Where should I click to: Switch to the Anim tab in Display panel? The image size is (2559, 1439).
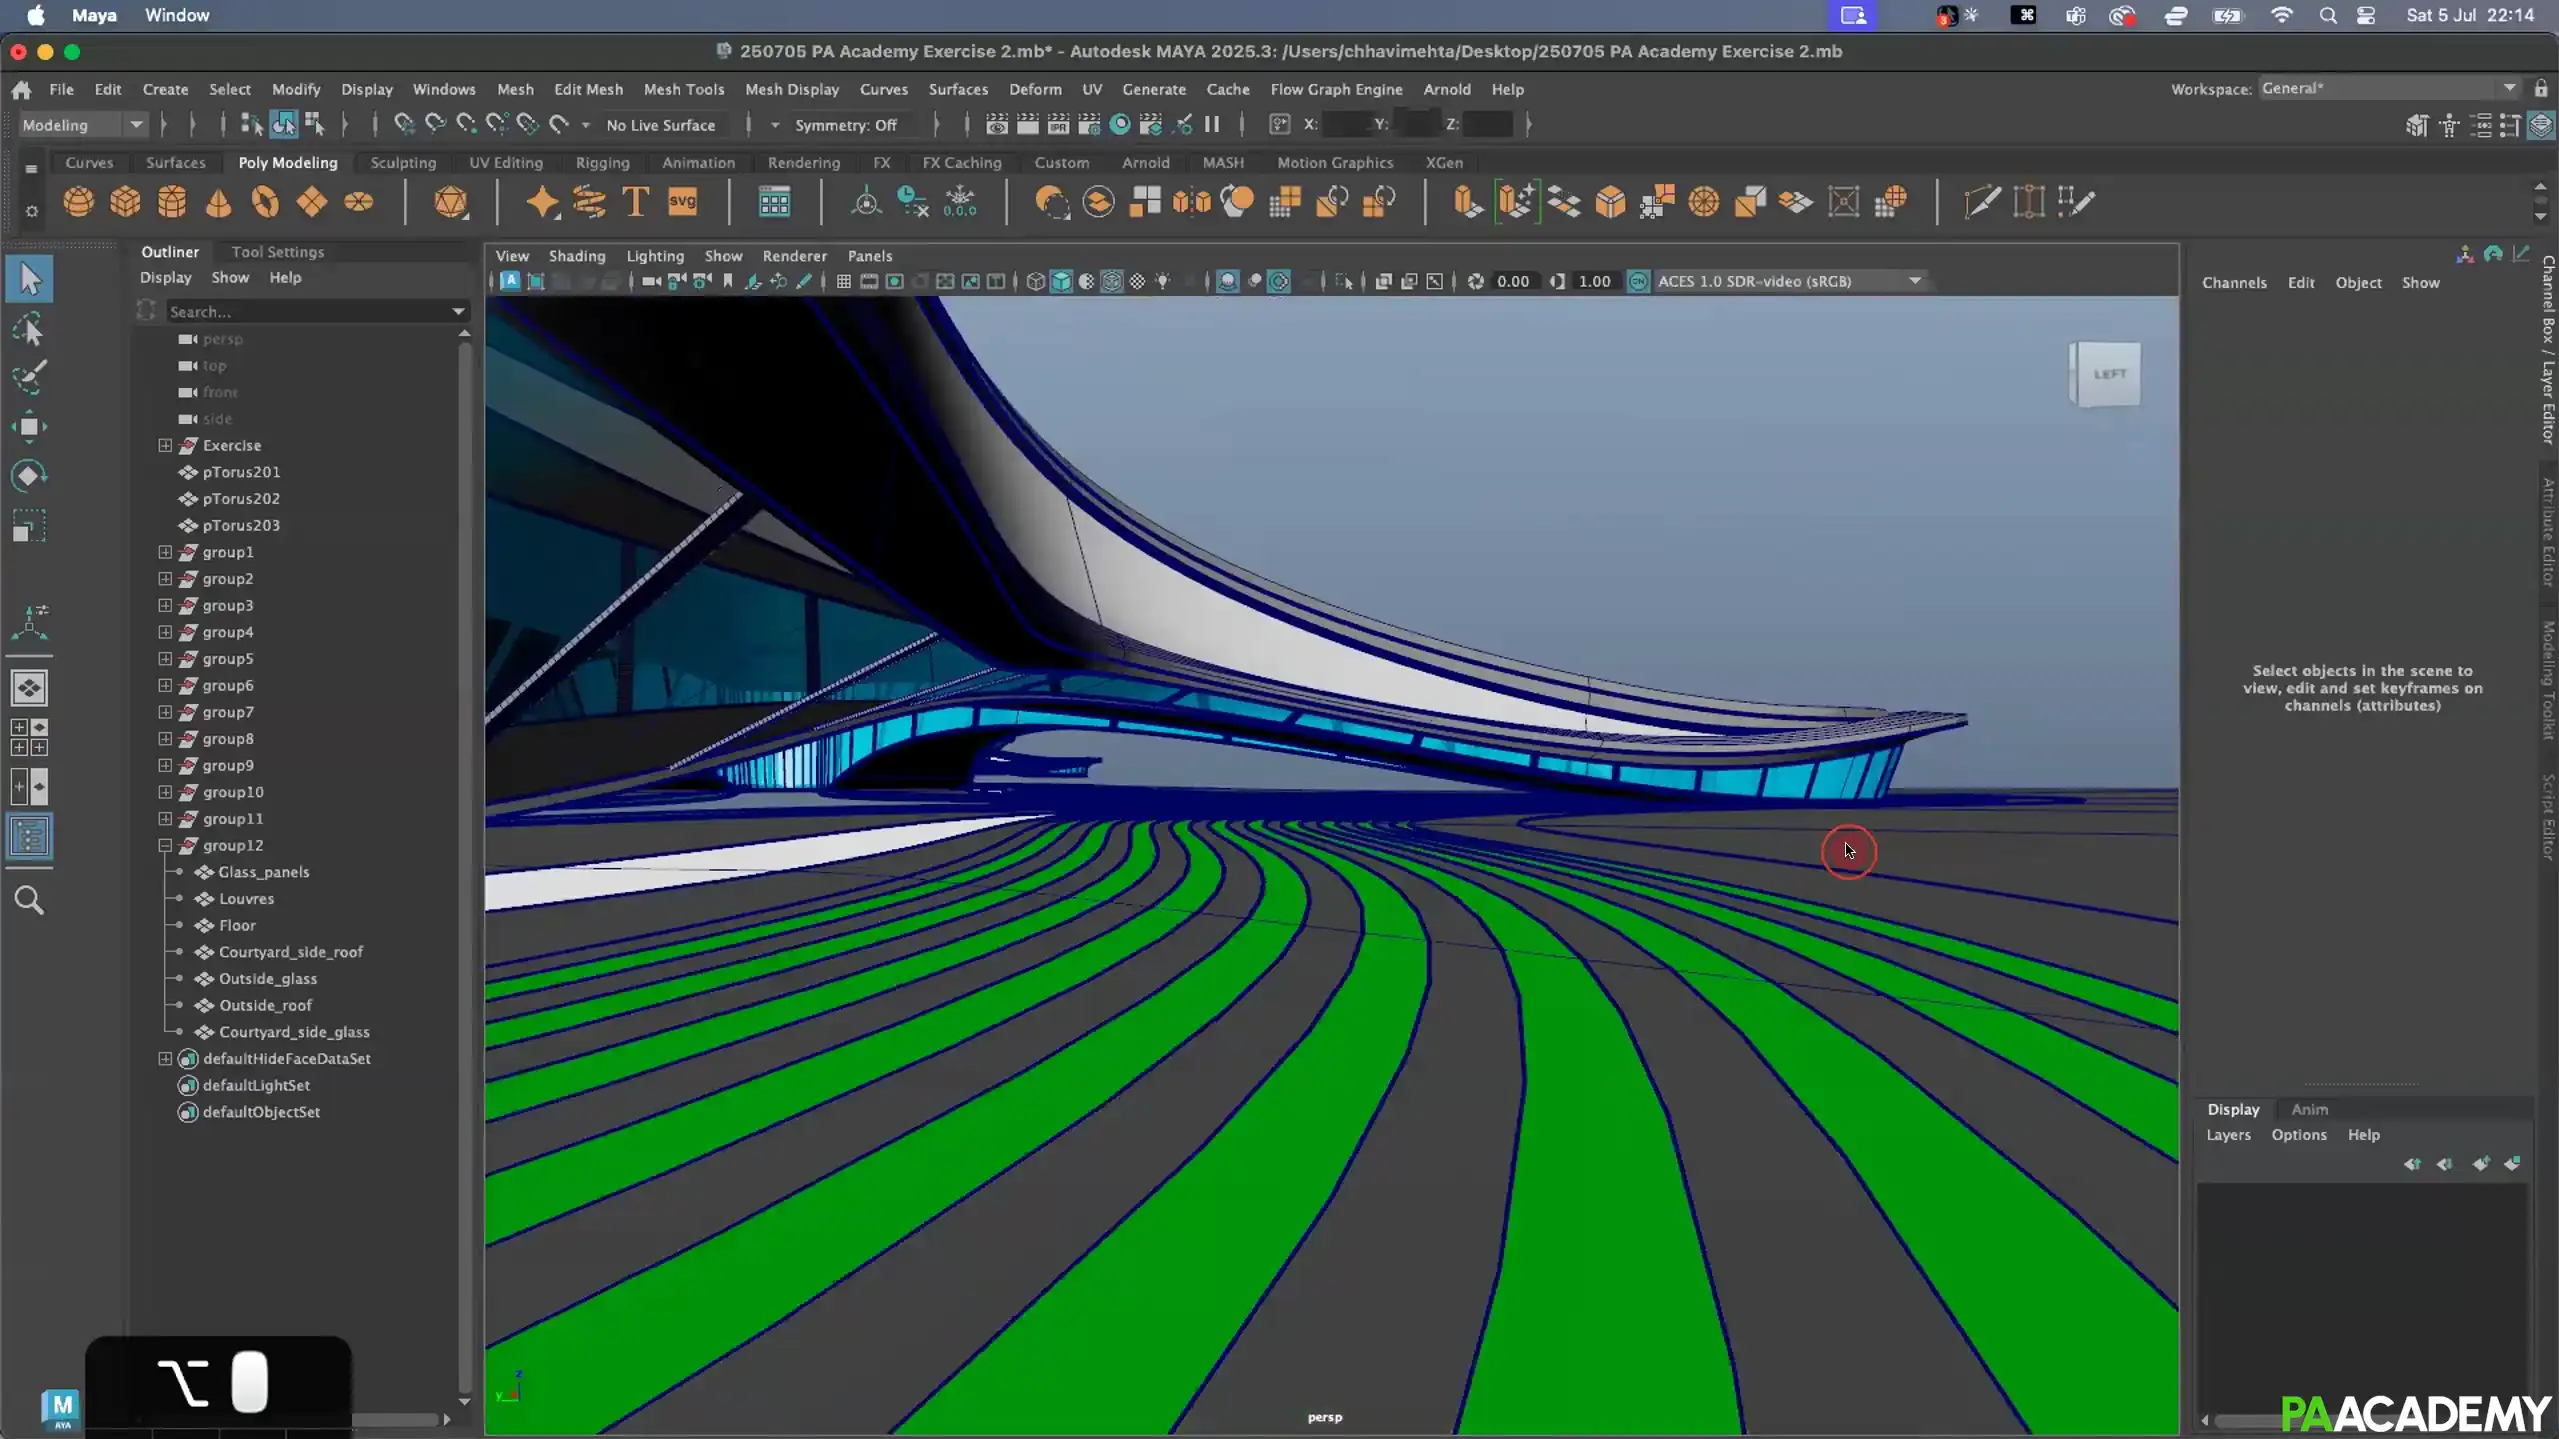click(2309, 1109)
